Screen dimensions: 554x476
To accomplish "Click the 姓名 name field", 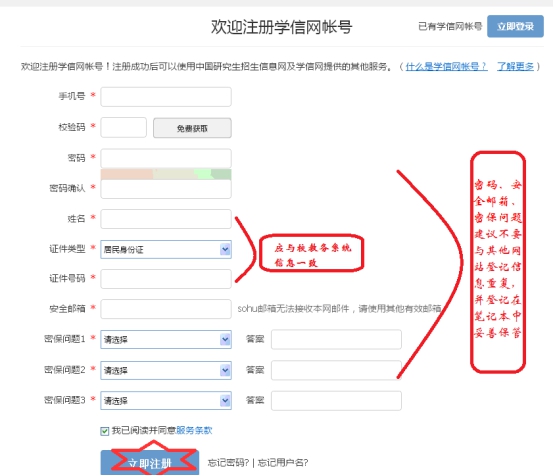I will 166,219.
